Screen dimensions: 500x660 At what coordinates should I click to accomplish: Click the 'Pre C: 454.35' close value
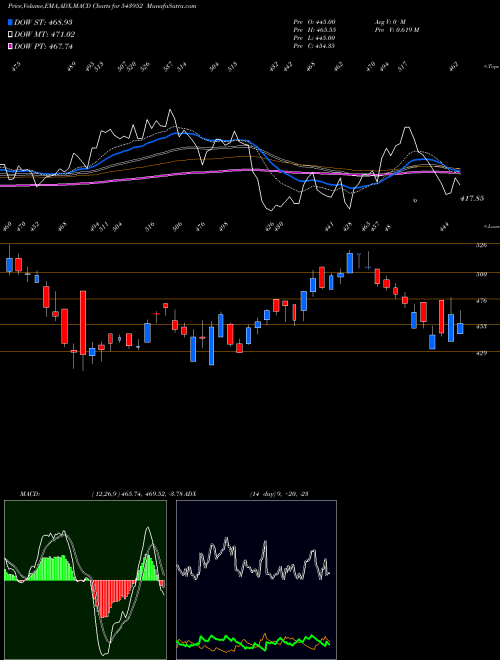(x=314, y=46)
